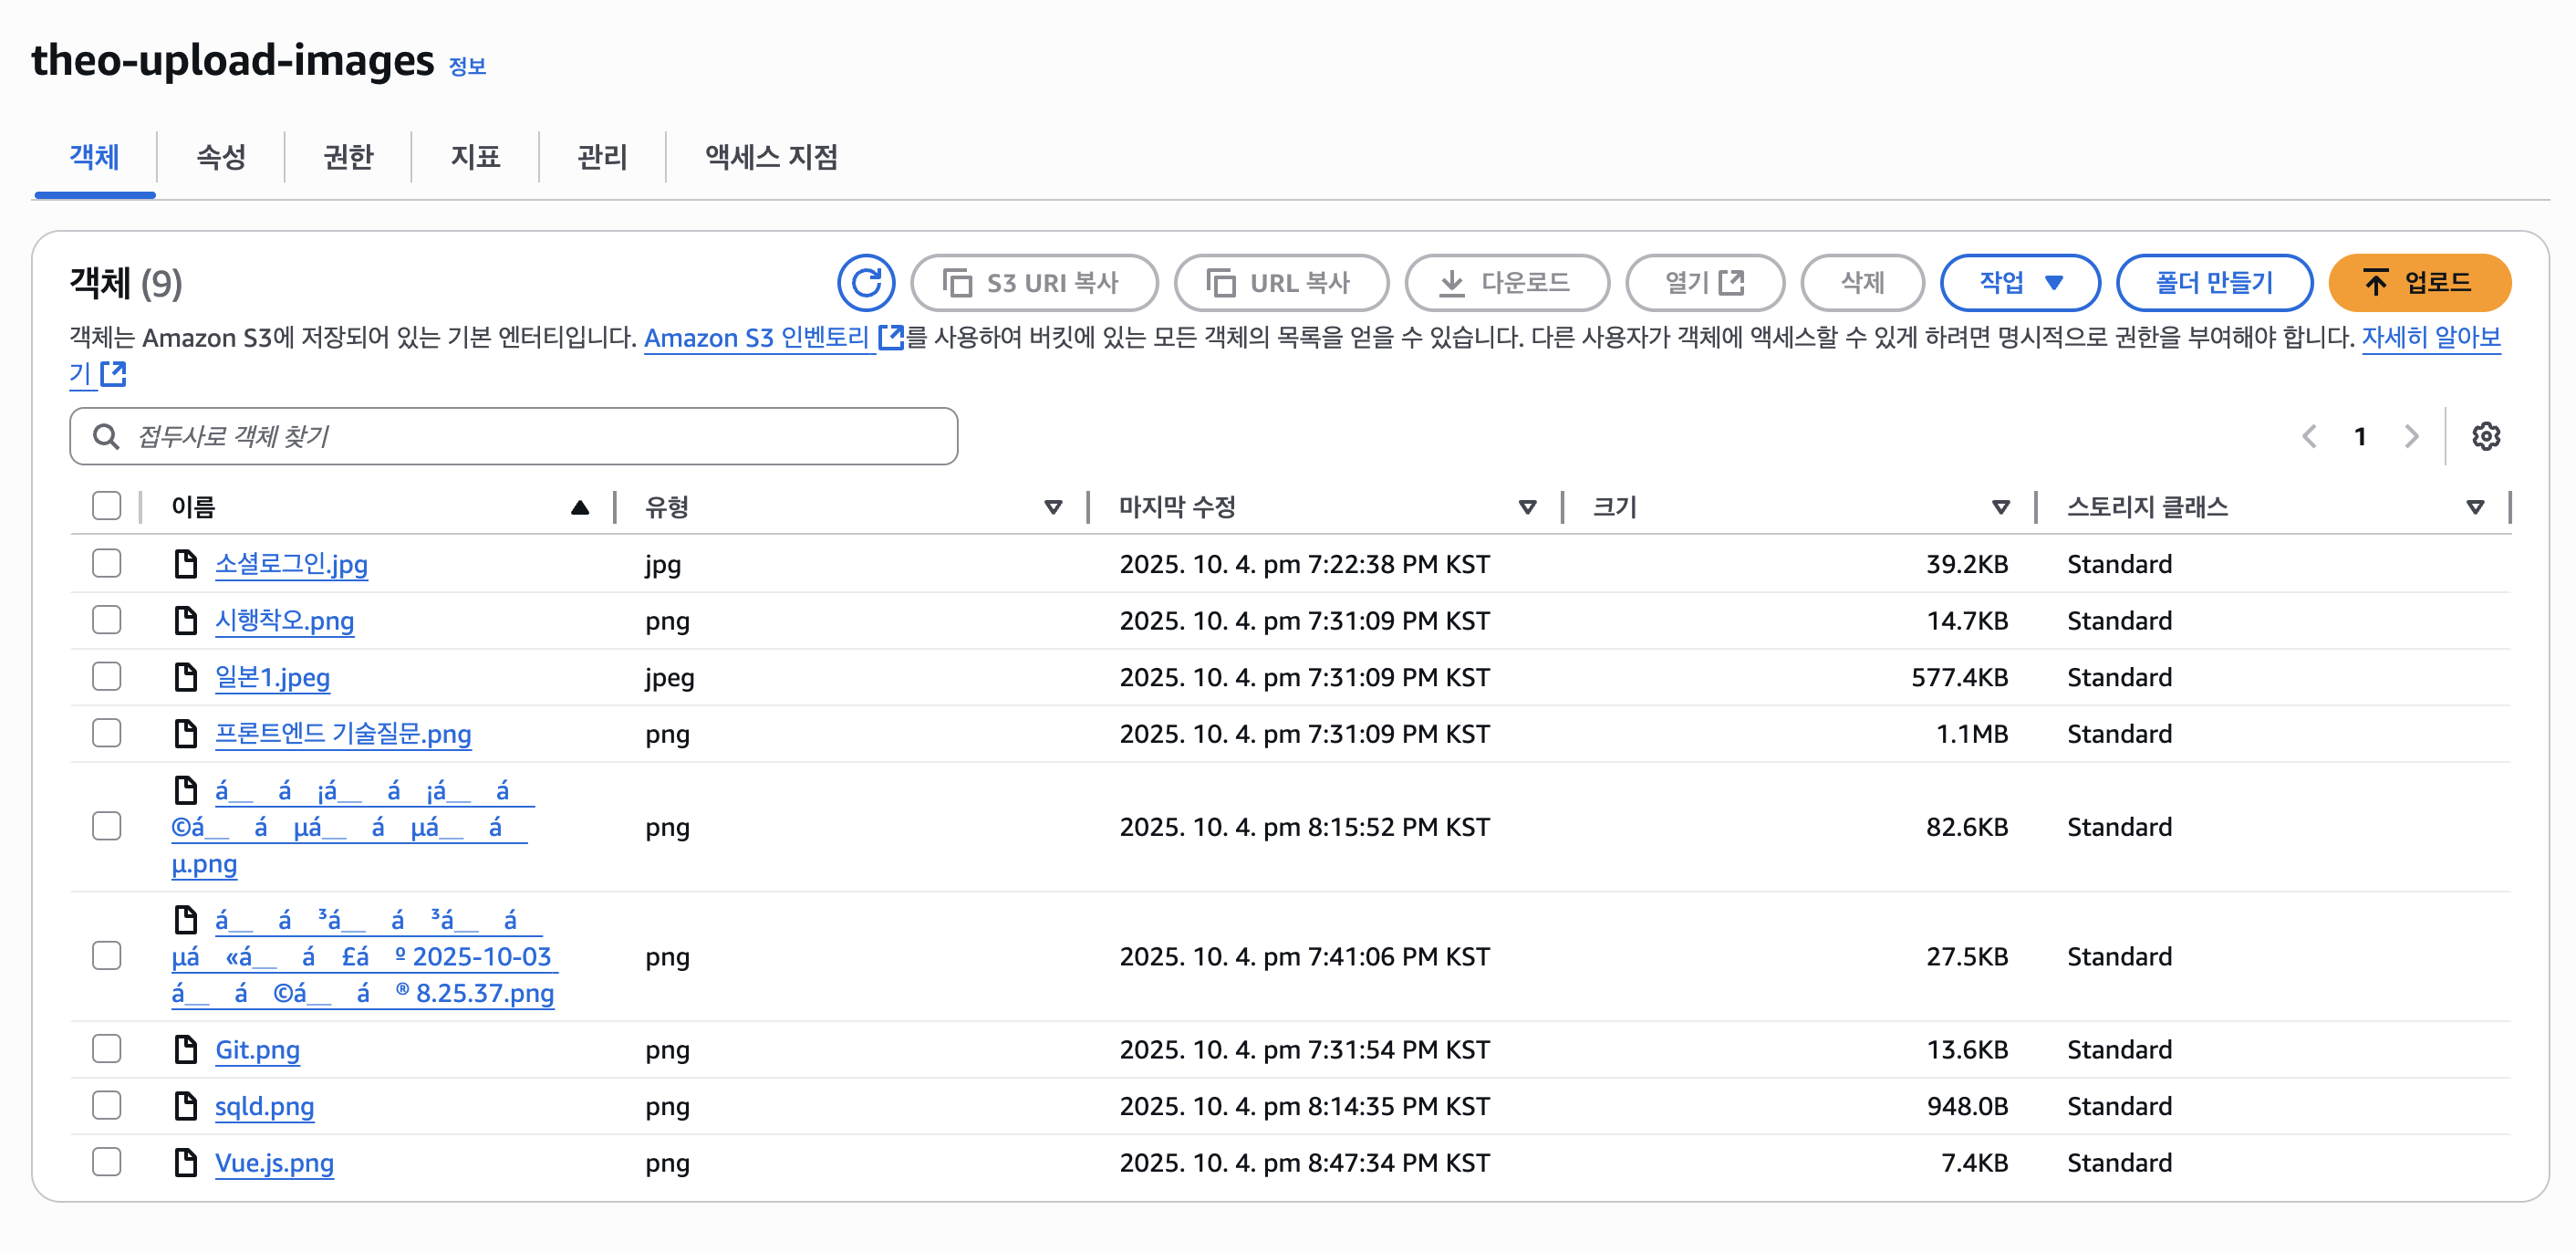Switch to the 권한 tab
The width and height of the screenshot is (2576, 1252).
click(x=347, y=156)
